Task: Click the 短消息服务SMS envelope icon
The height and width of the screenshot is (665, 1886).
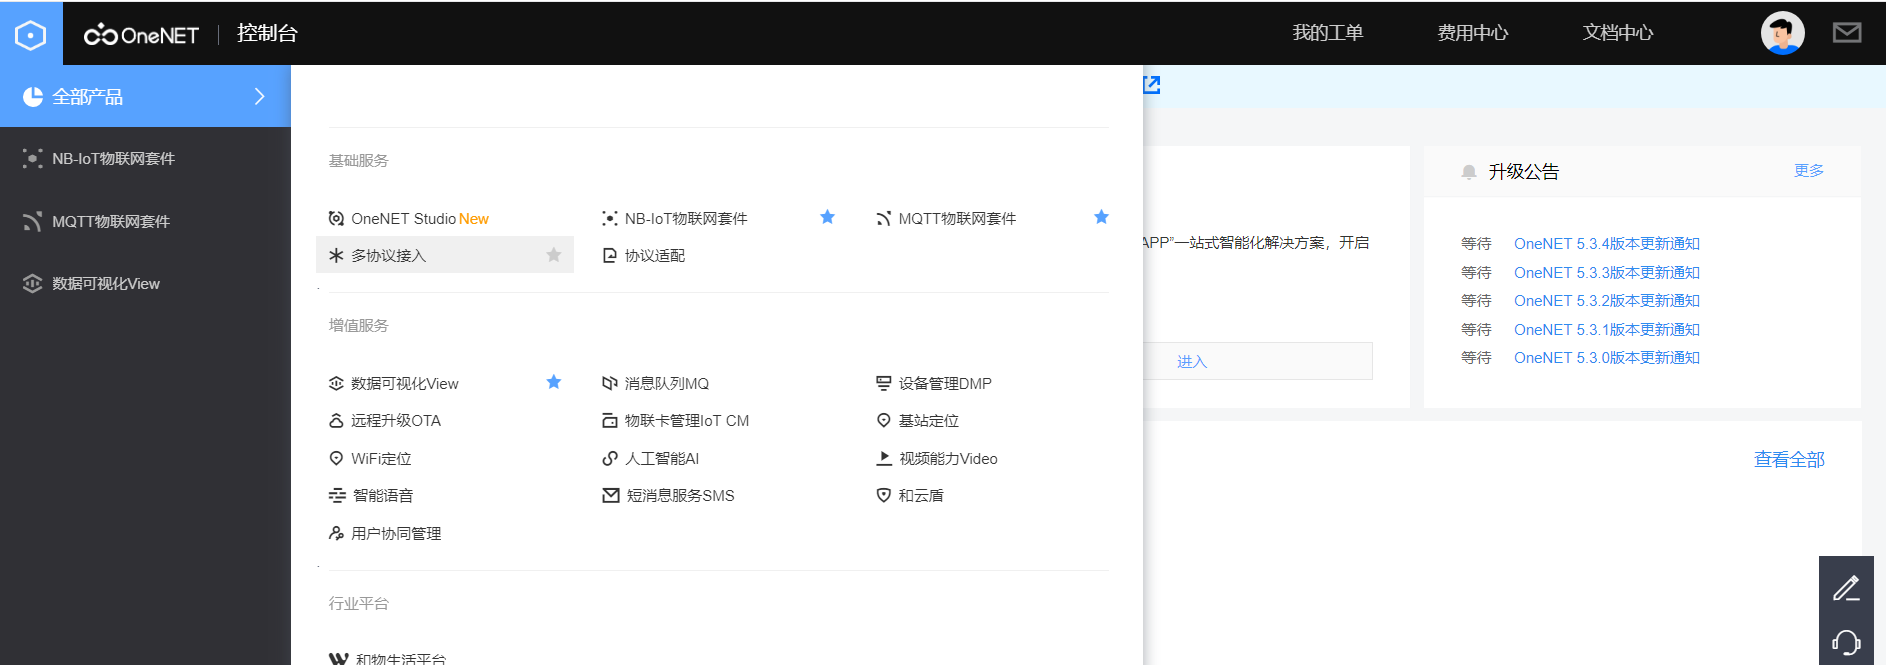Action: click(611, 495)
